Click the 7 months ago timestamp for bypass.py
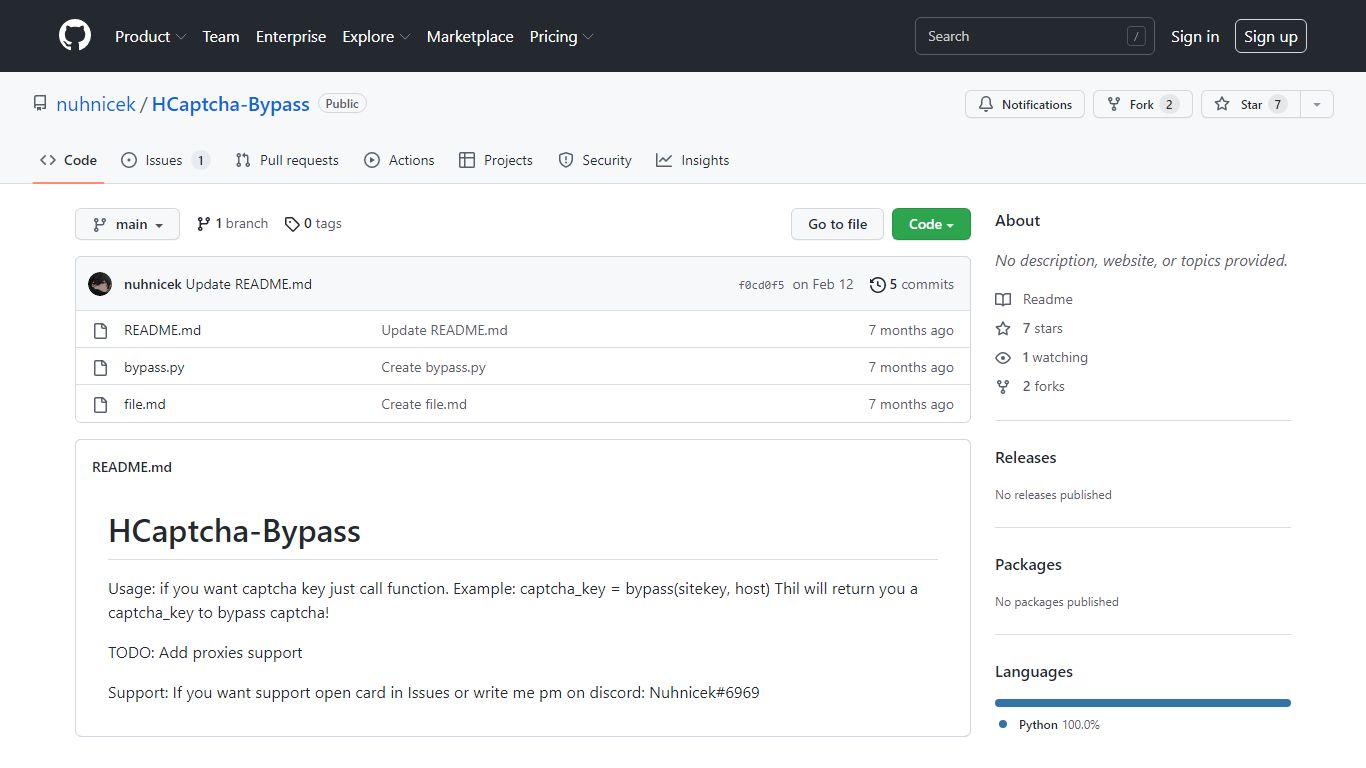This screenshot has width=1366, height=768. click(911, 367)
